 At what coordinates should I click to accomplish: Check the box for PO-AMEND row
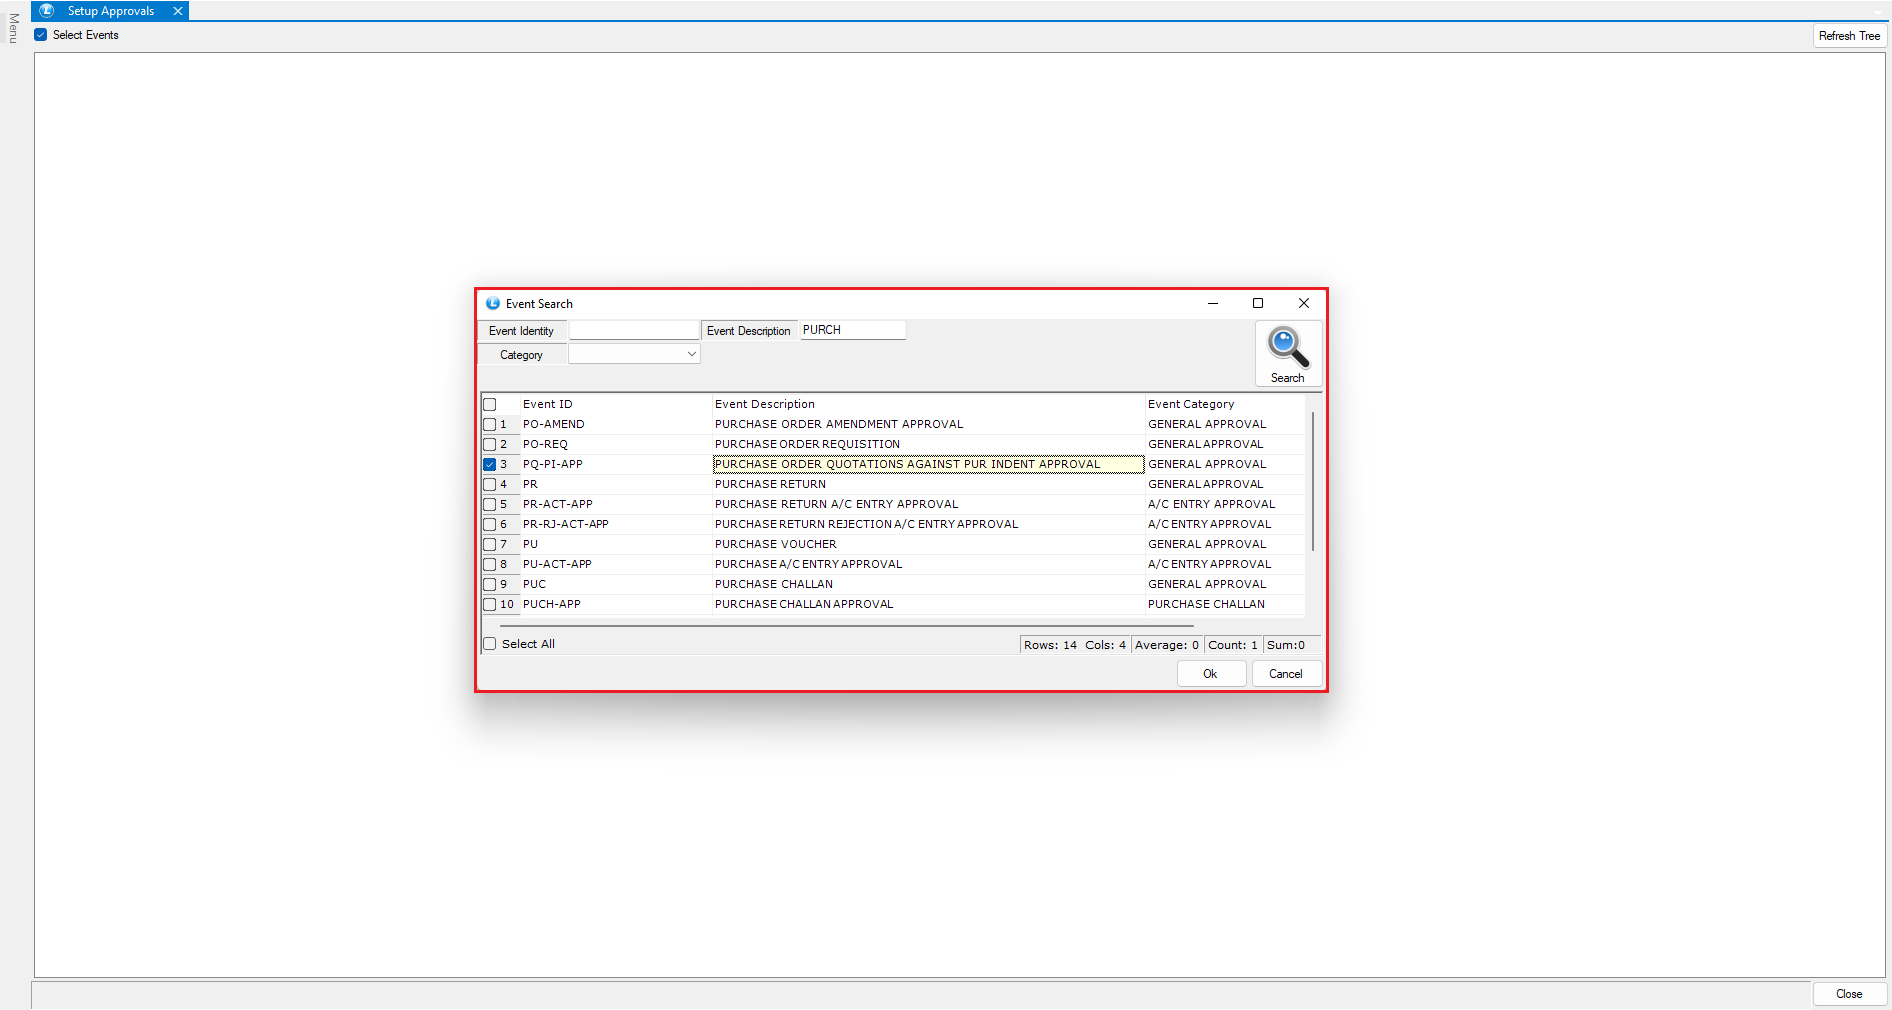coord(490,424)
